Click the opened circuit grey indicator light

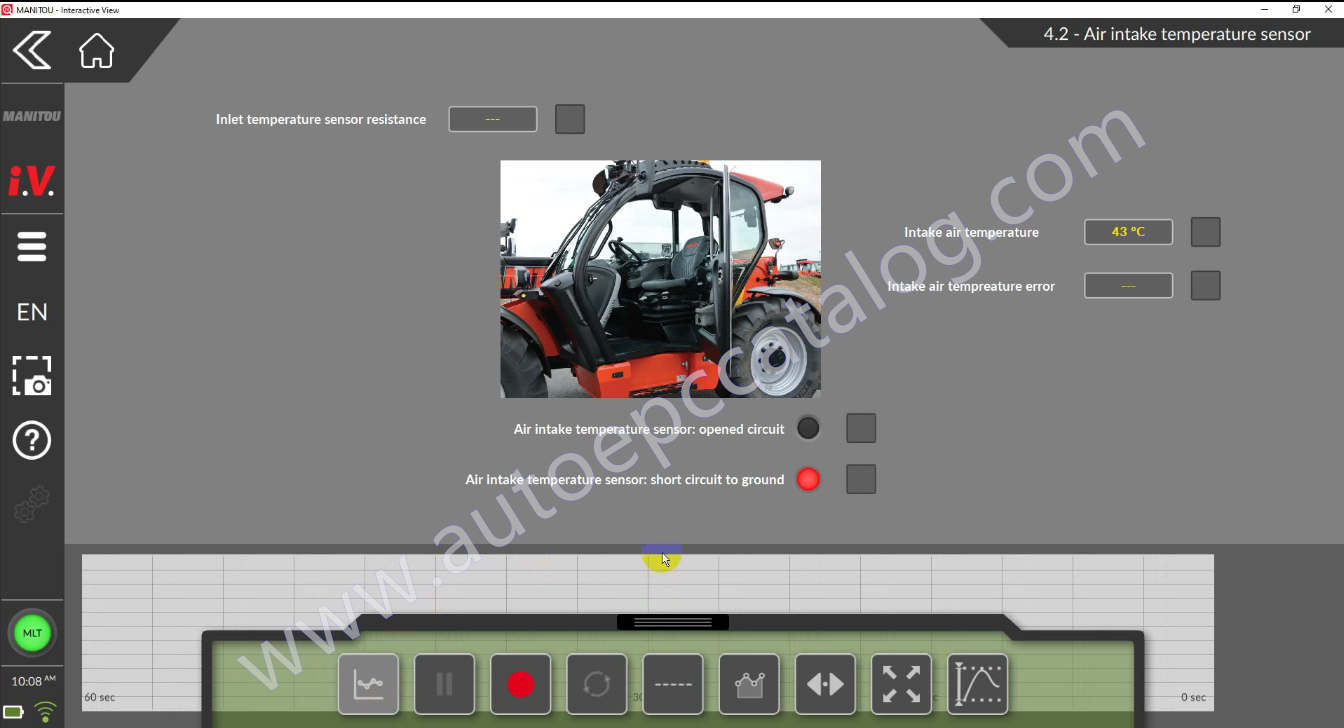(808, 428)
